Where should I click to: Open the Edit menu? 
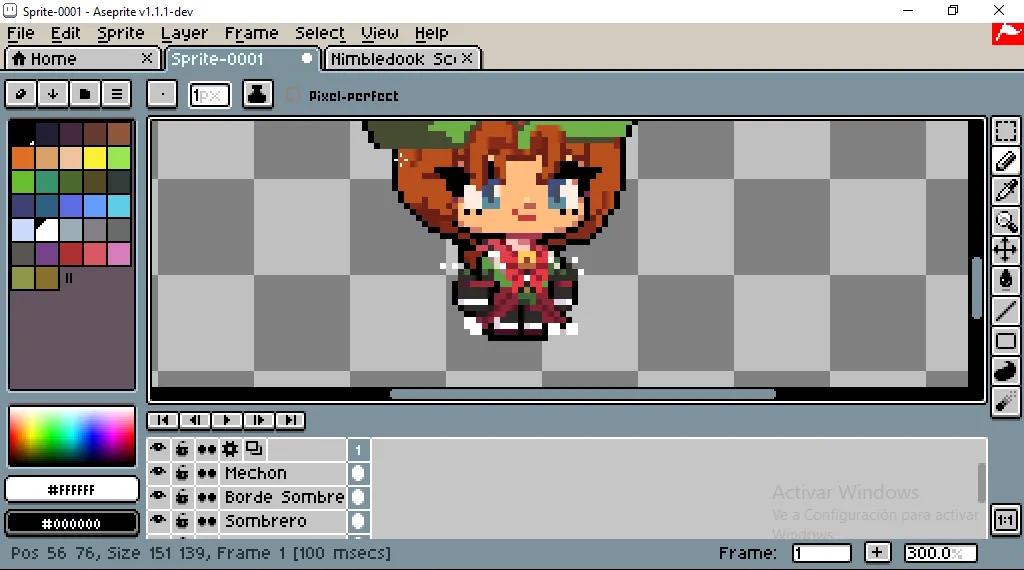[x=65, y=33]
